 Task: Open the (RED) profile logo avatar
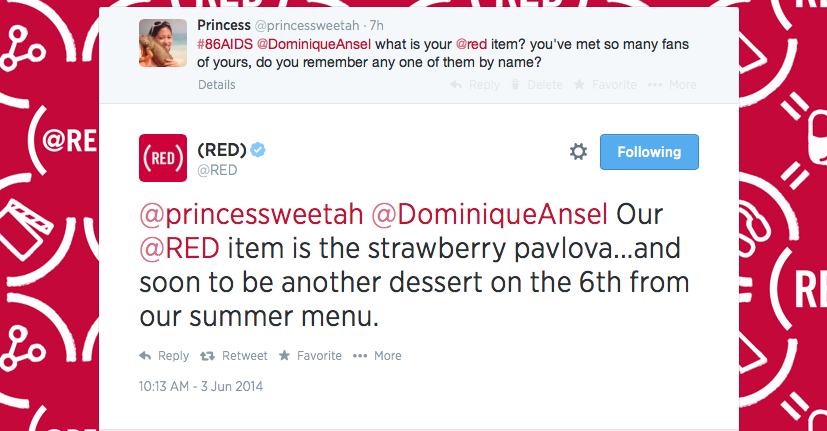[x=160, y=158]
